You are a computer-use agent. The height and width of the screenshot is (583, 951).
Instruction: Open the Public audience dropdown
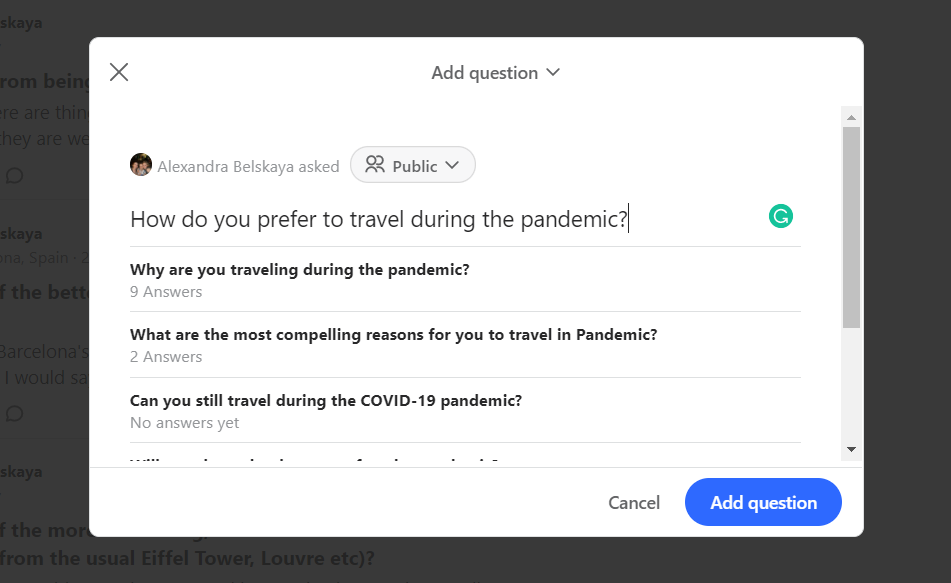(x=413, y=165)
